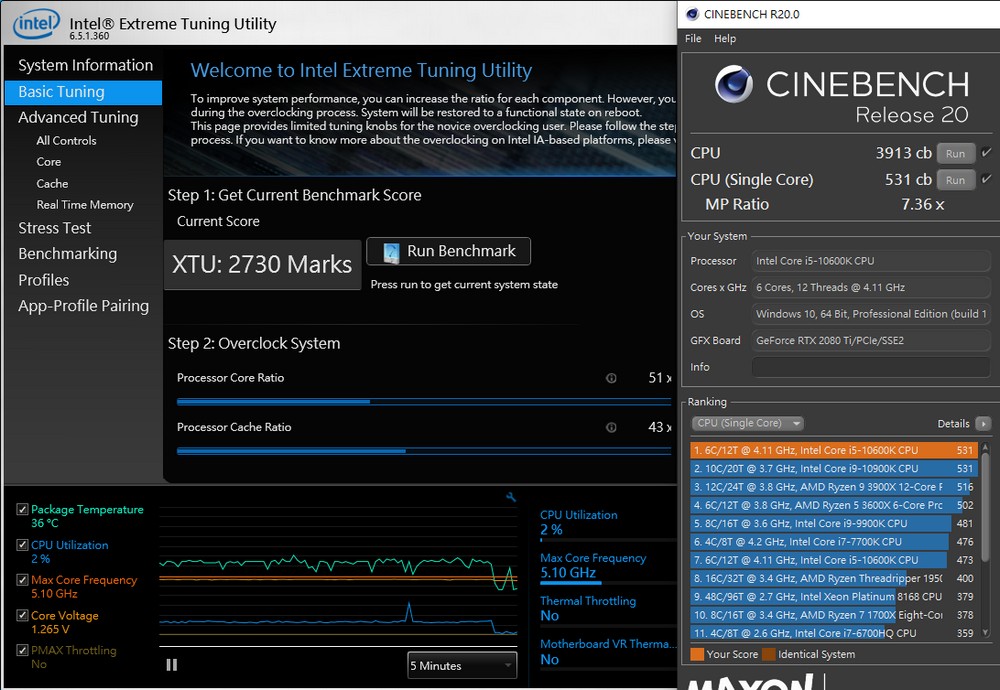This screenshot has width=1000, height=690.
Task: Open monitor settings wrench icon
Action: pyautogui.click(x=511, y=497)
